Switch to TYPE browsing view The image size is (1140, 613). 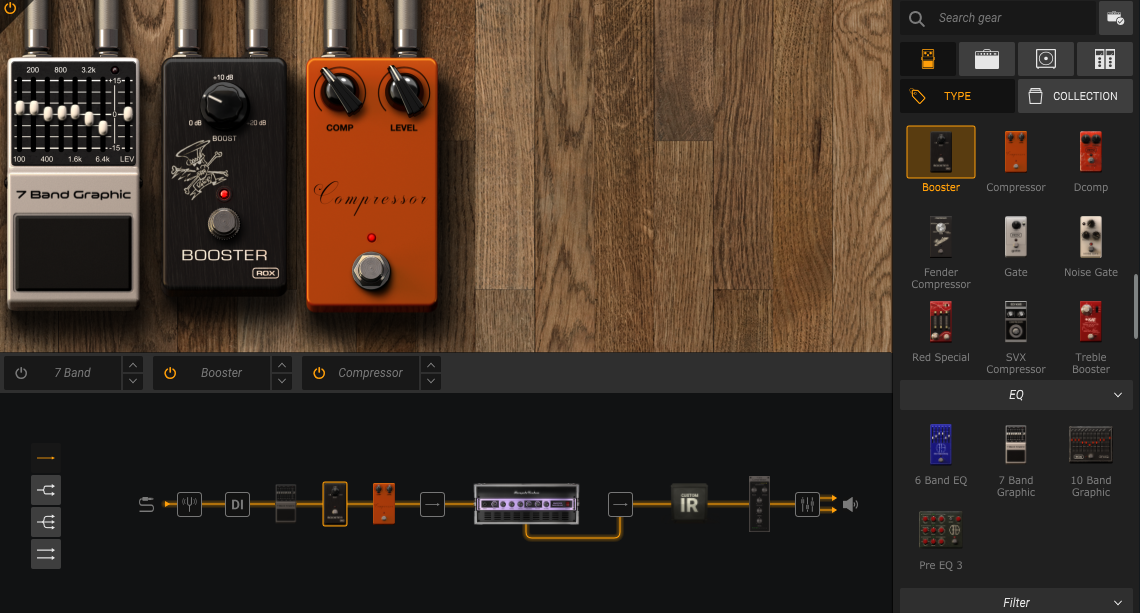click(x=957, y=96)
